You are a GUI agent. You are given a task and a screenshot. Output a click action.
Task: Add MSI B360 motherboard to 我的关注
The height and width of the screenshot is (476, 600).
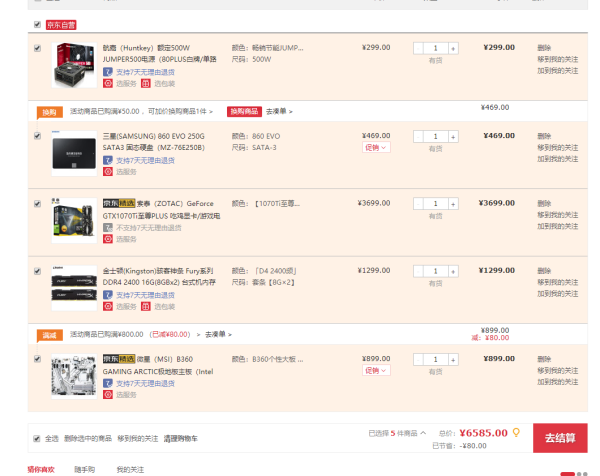pyautogui.click(x=558, y=382)
